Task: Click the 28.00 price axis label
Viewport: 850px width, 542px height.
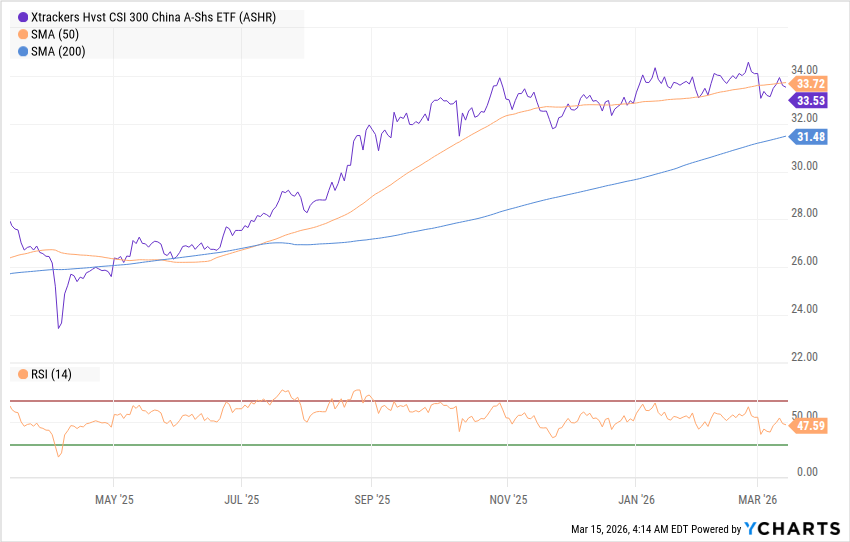Action: click(x=804, y=213)
